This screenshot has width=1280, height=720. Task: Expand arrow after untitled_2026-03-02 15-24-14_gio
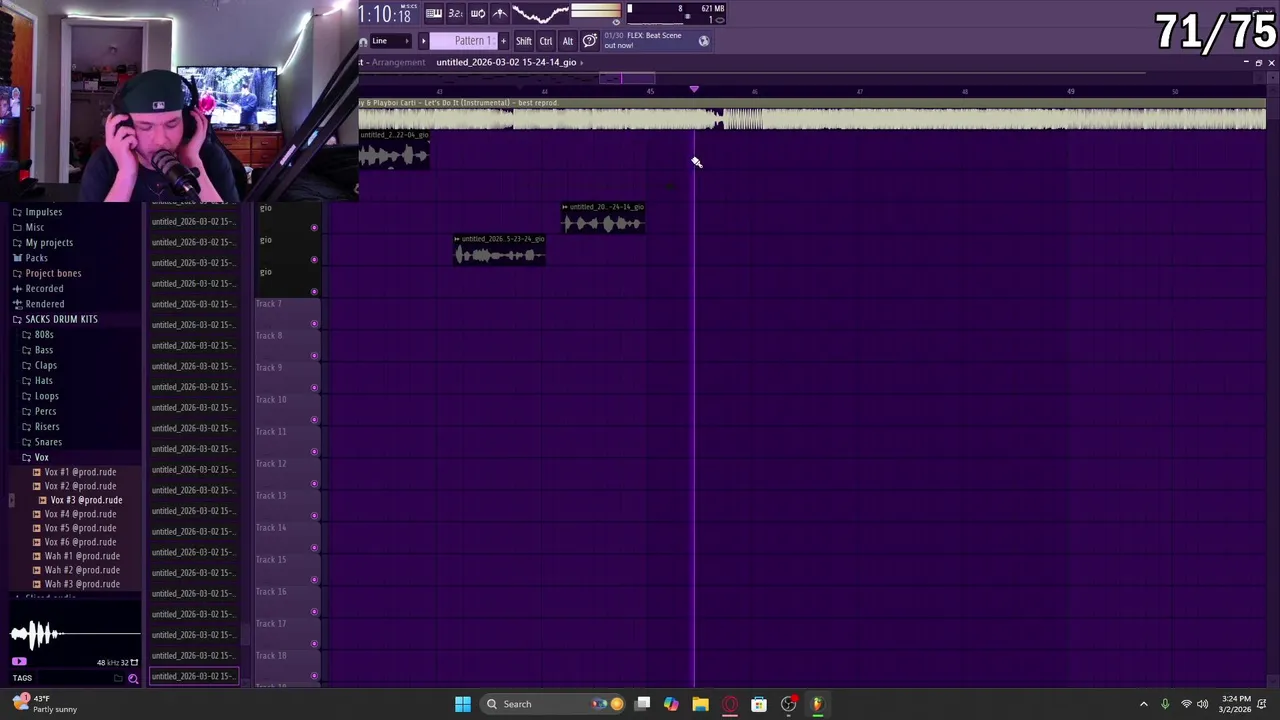[x=582, y=62]
